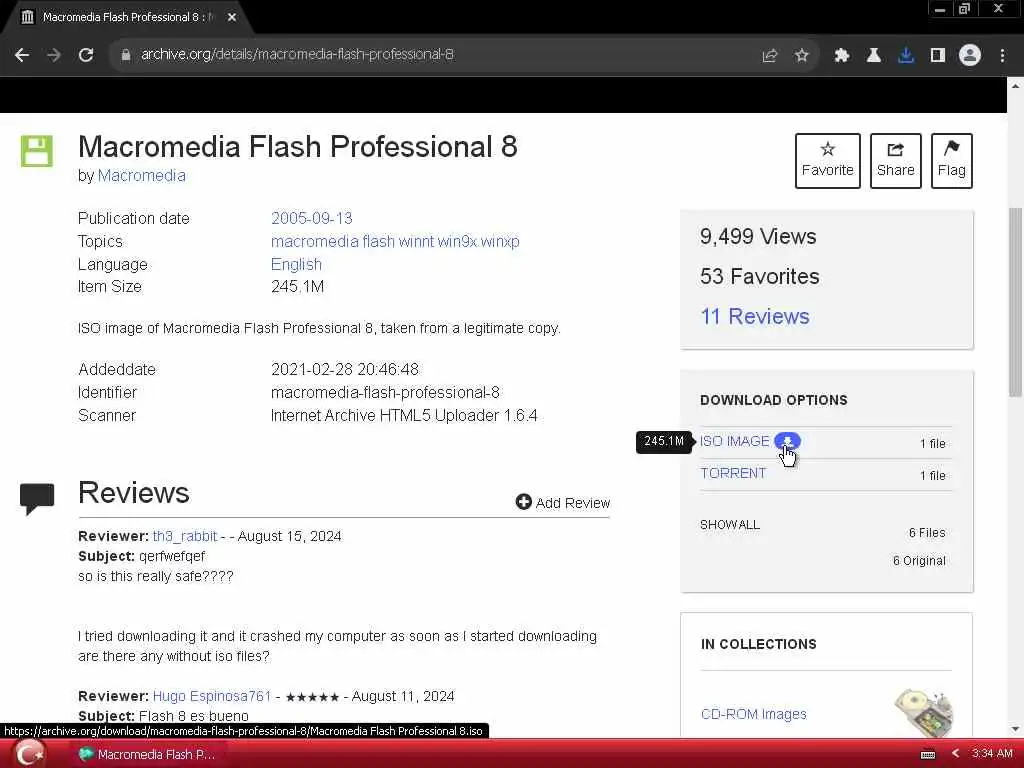Open the TORRENT download link

tap(733, 473)
